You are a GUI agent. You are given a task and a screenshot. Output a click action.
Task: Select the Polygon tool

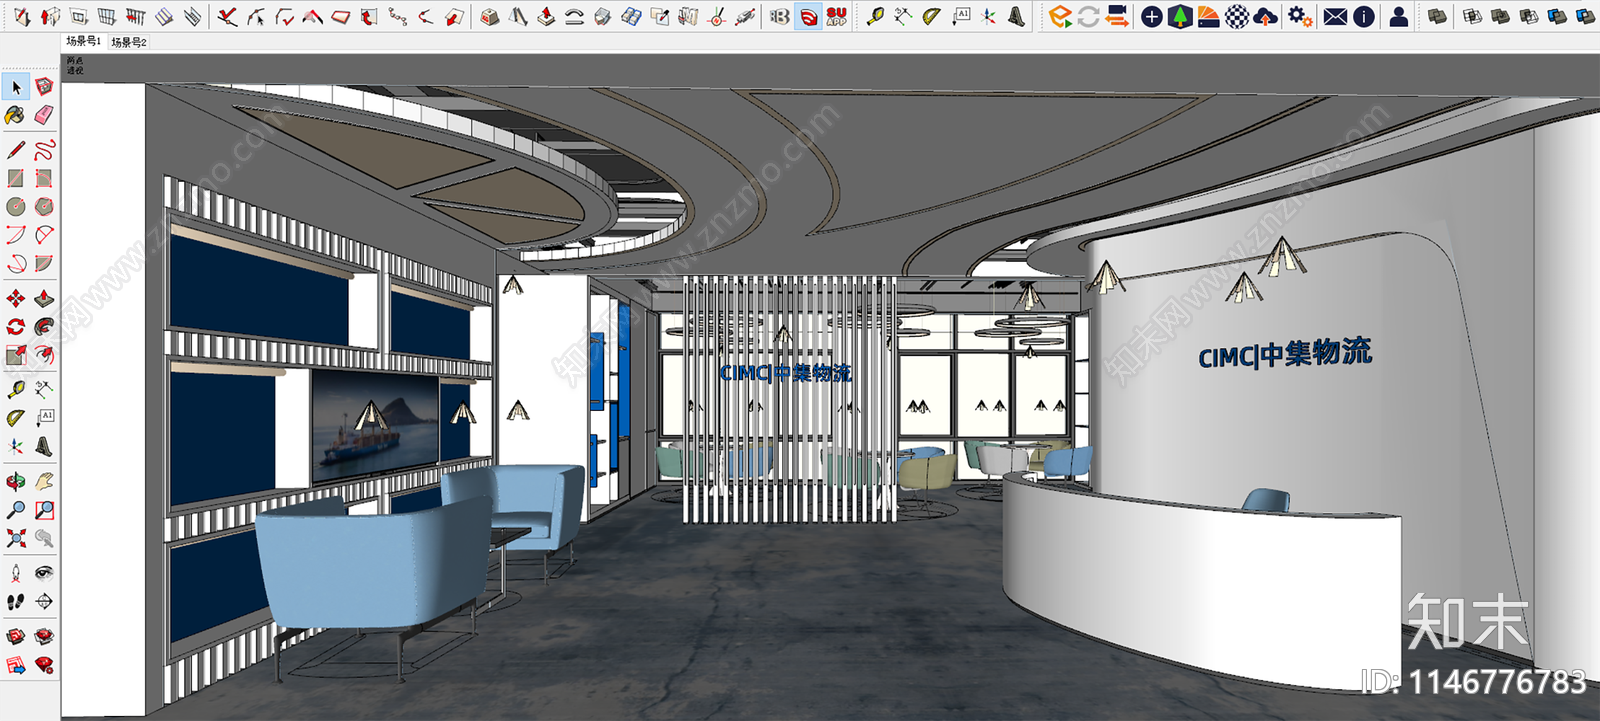(x=44, y=207)
